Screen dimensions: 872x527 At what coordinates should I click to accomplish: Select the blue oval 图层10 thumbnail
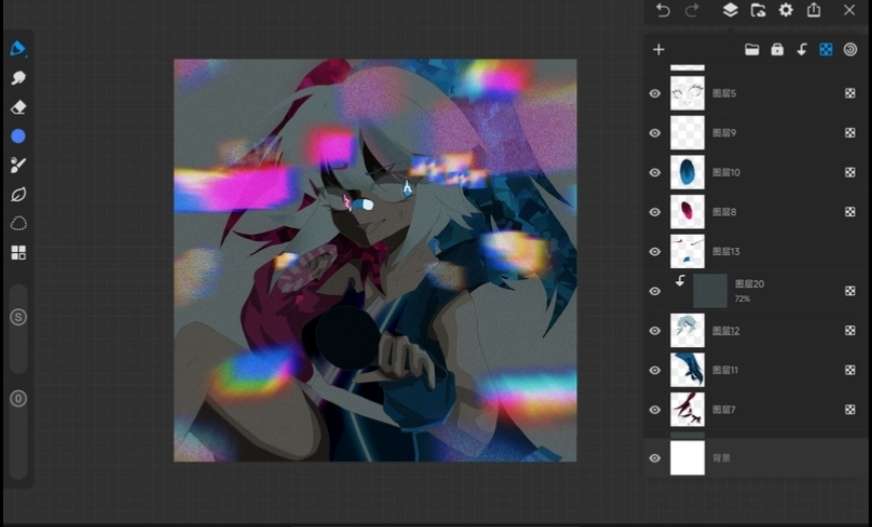687,172
